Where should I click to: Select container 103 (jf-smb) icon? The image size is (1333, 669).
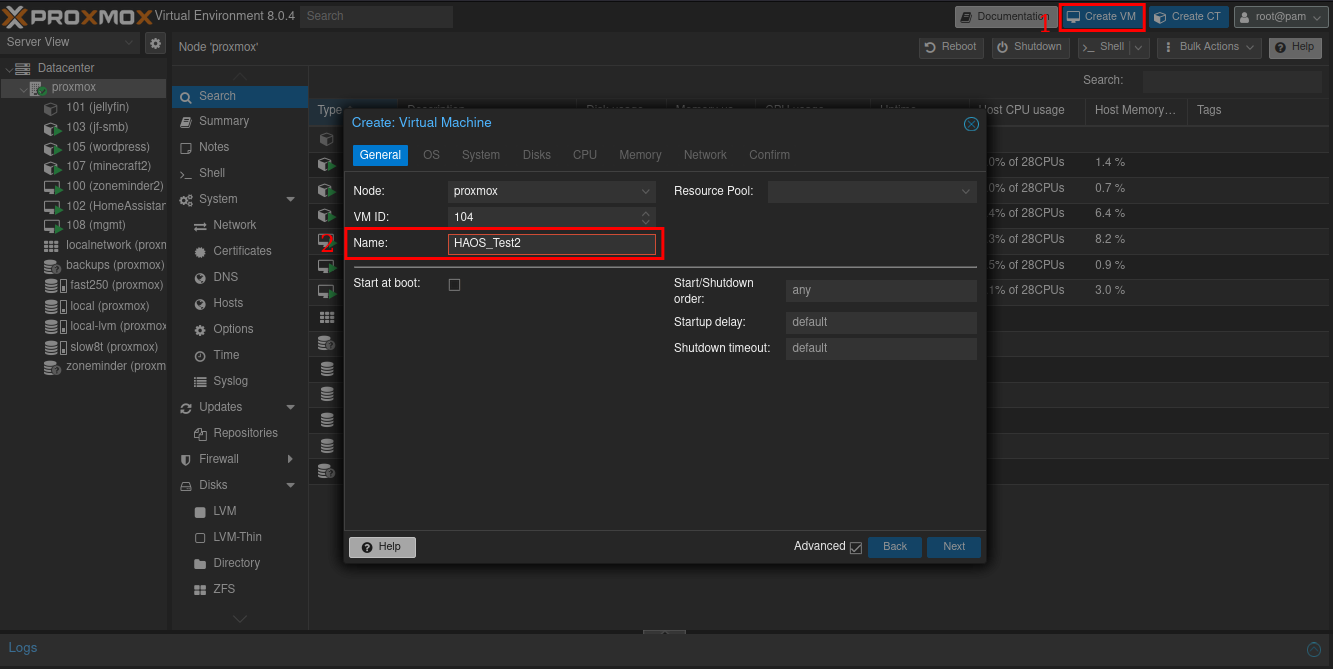(51, 128)
